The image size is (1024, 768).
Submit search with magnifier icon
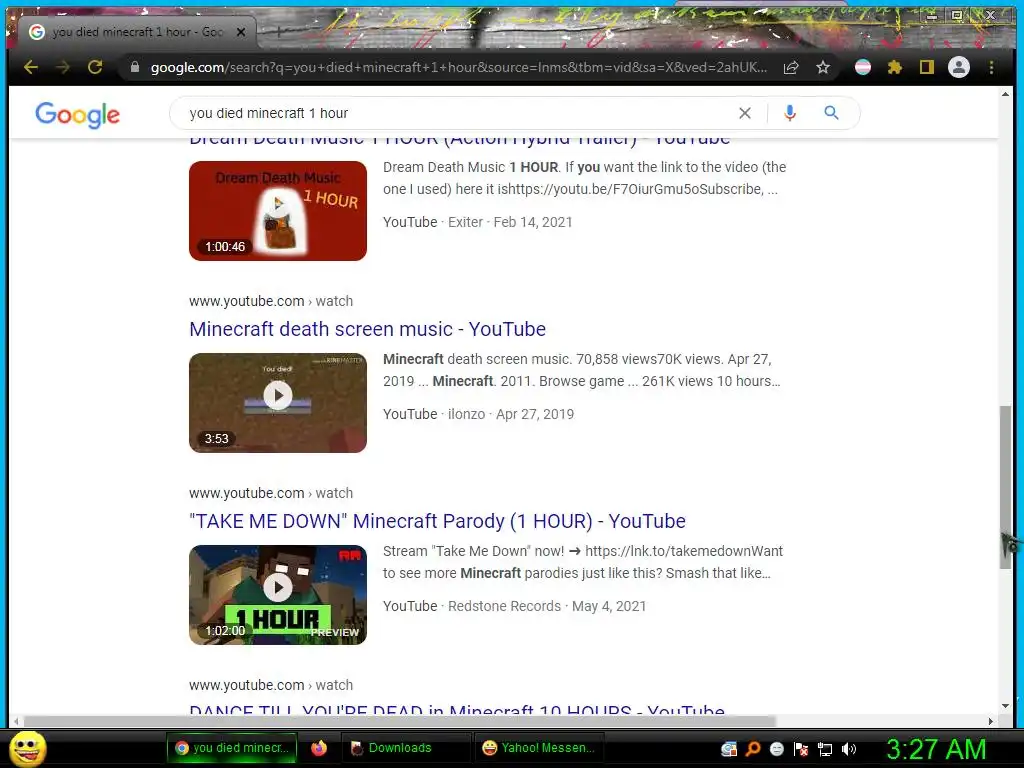[x=831, y=113]
